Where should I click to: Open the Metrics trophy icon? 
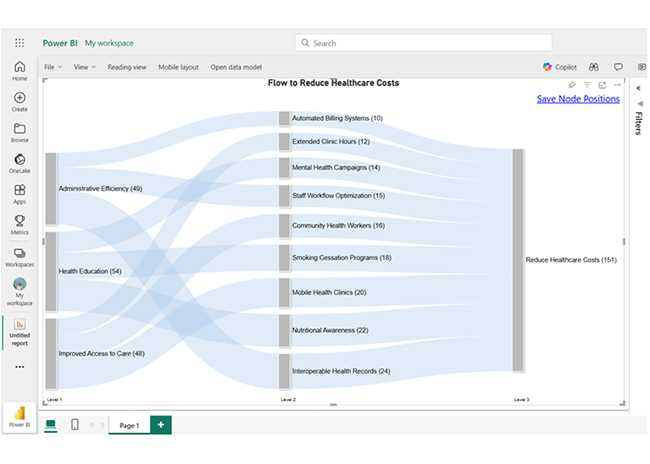click(19, 224)
